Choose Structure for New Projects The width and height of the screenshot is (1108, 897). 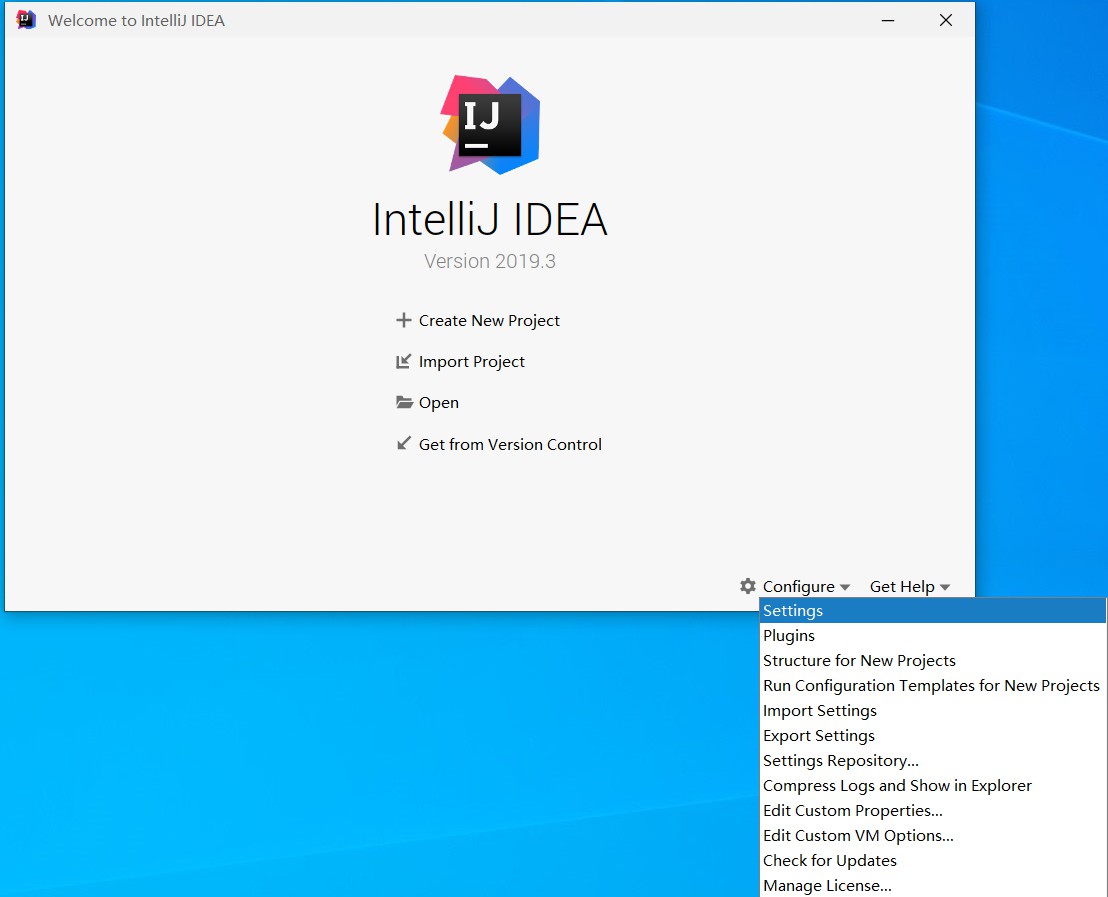coord(859,661)
